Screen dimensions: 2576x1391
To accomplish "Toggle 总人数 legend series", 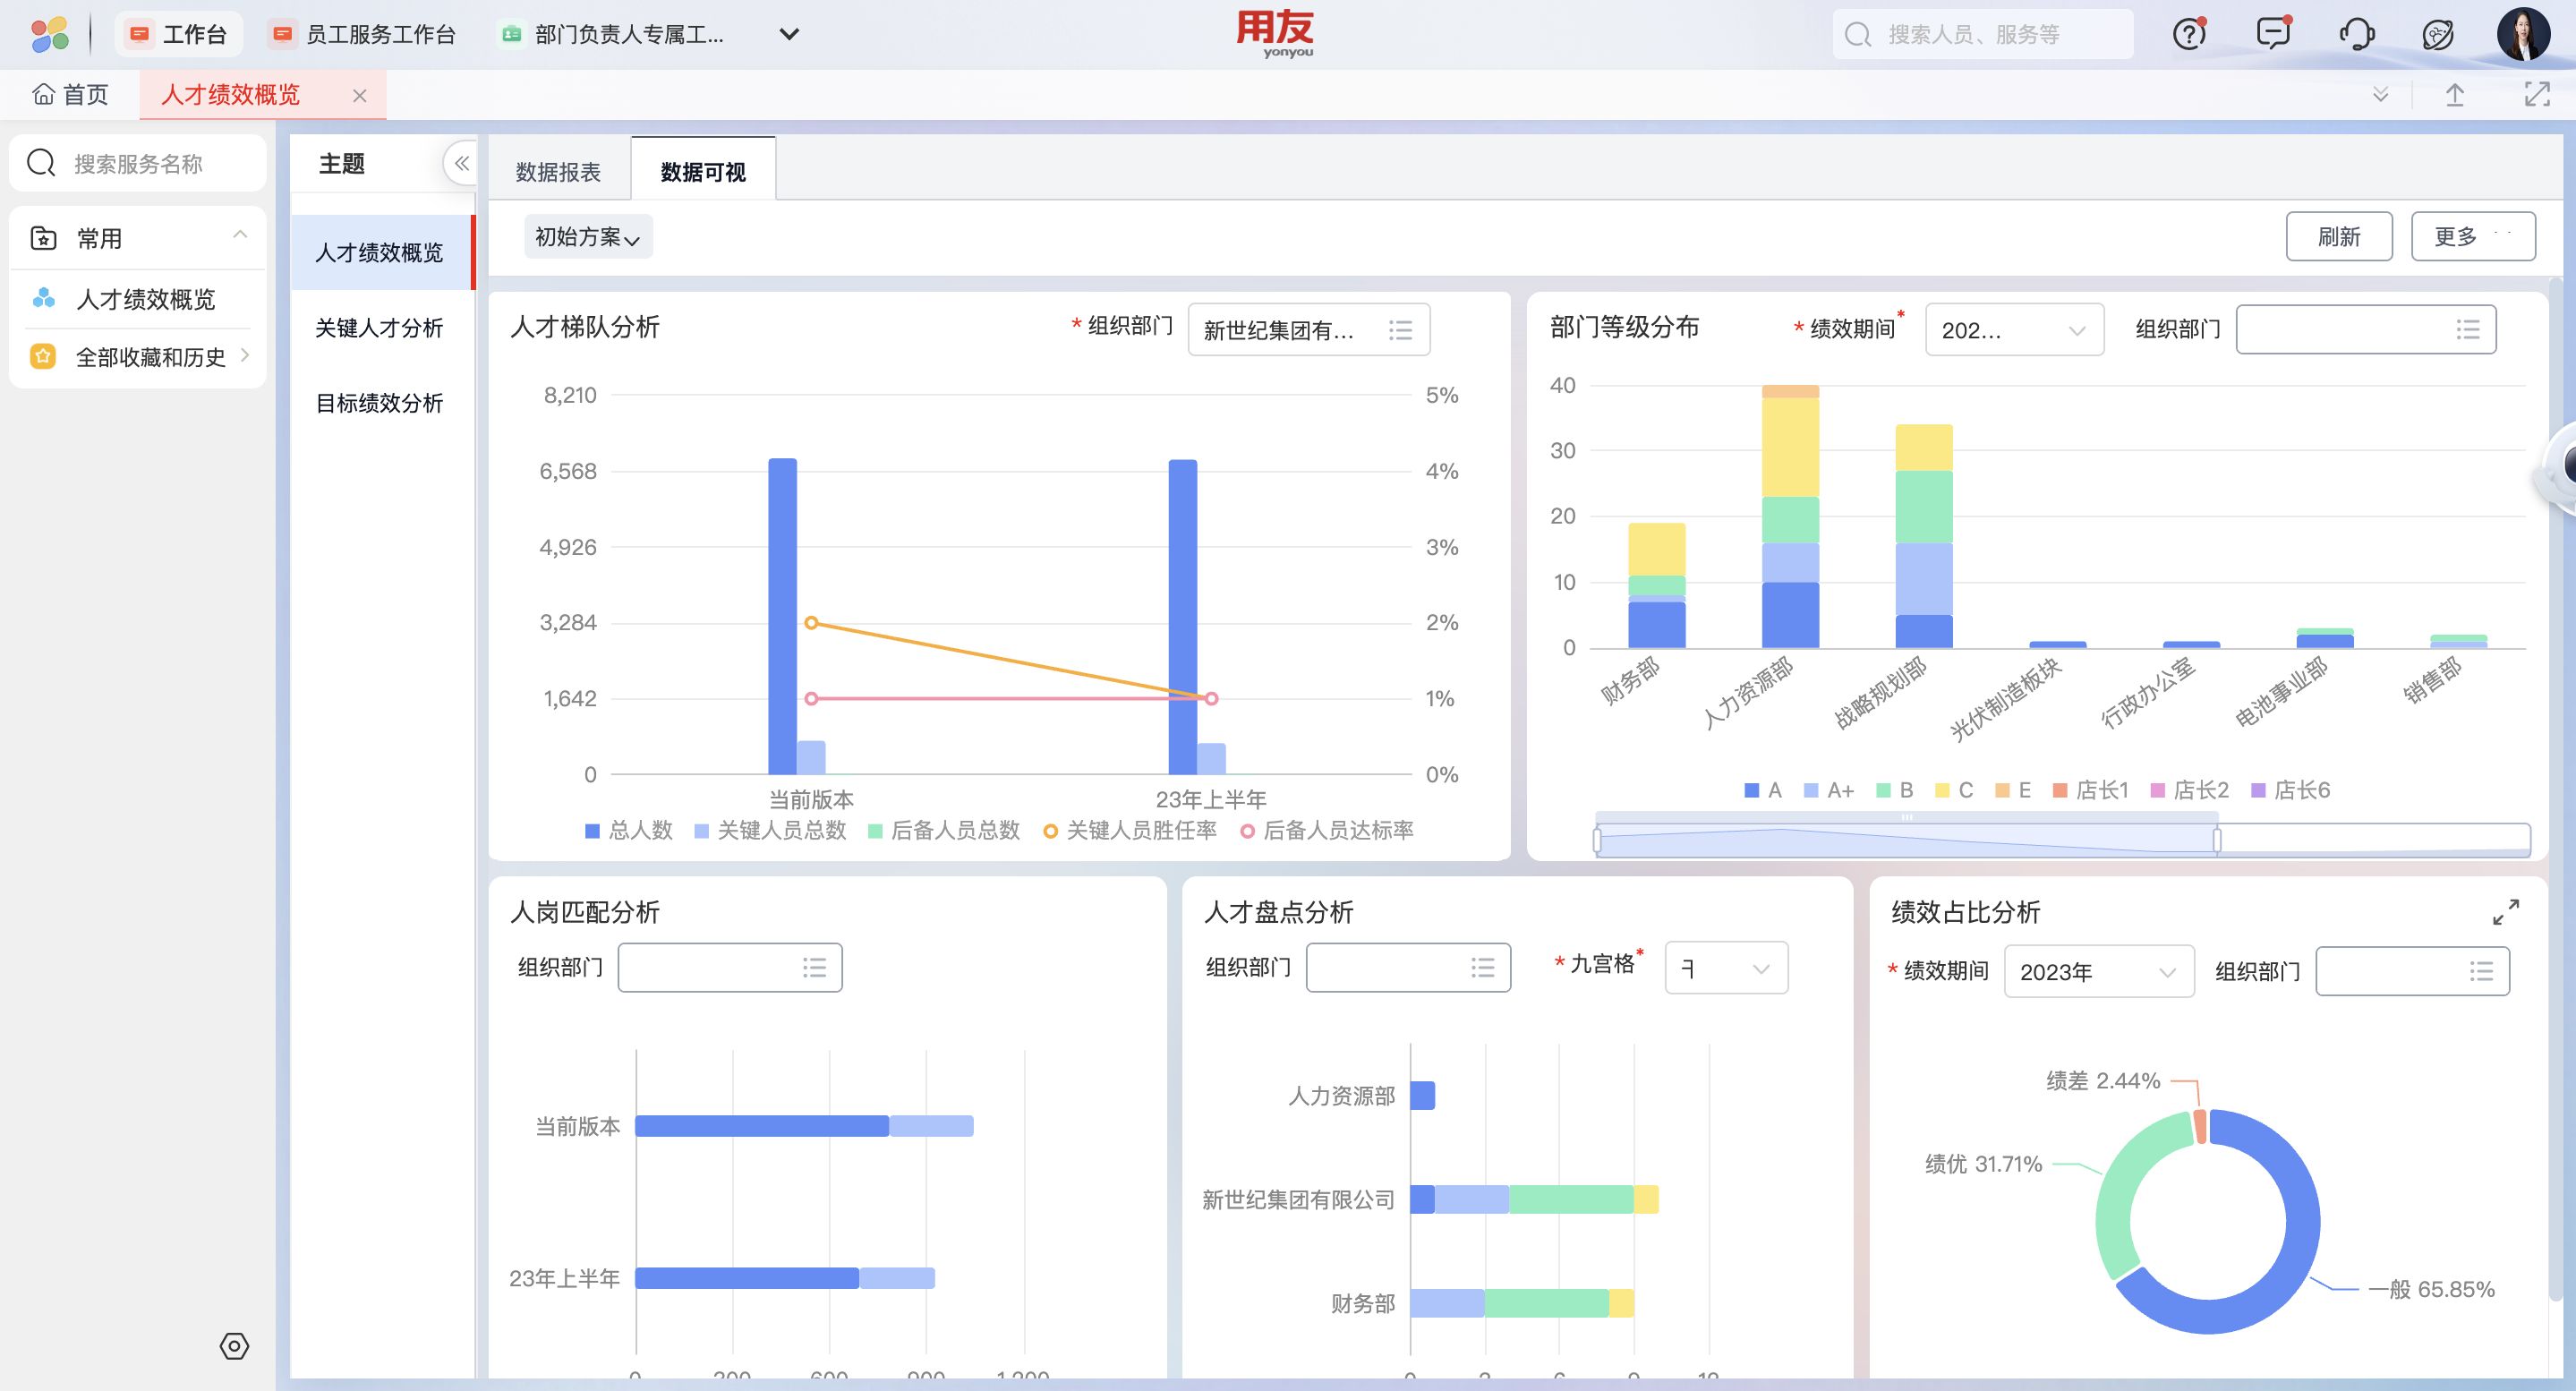I will pos(629,830).
